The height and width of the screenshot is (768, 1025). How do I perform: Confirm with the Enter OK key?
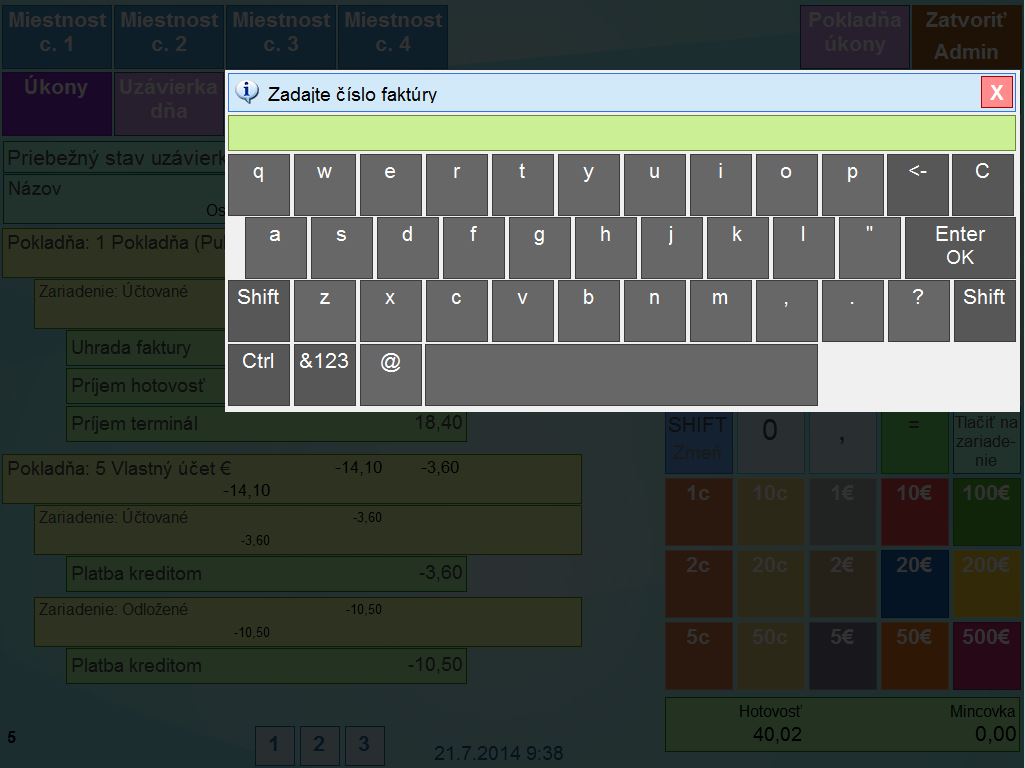pos(959,246)
